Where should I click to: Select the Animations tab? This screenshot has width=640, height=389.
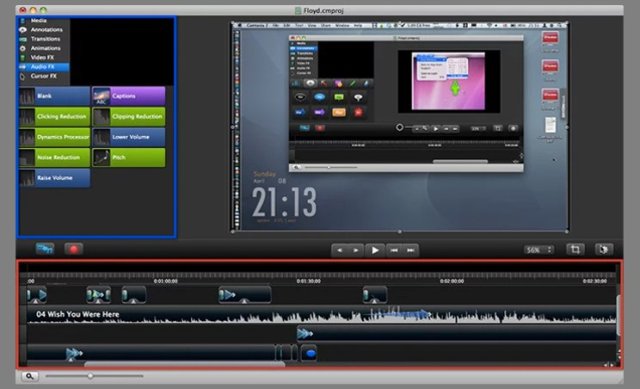pyautogui.click(x=44, y=48)
